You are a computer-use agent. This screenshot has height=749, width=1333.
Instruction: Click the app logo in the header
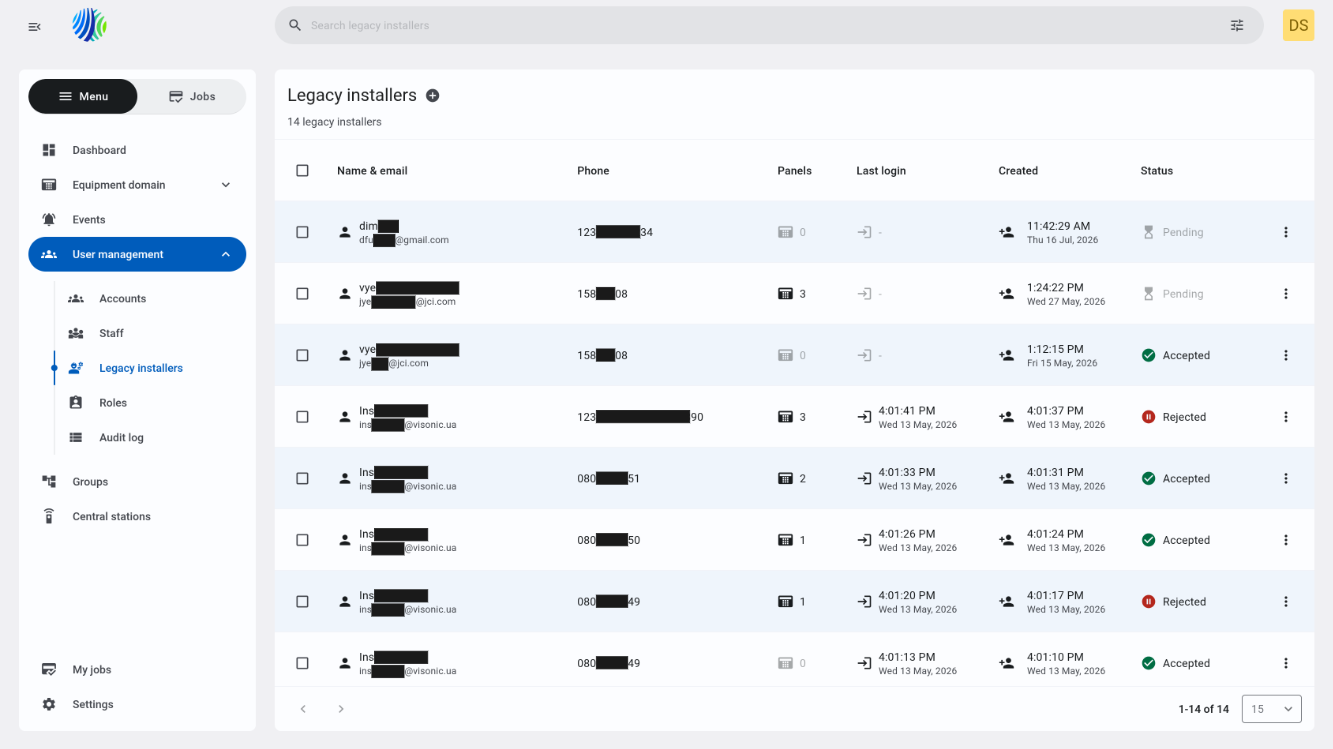pyautogui.click(x=90, y=25)
